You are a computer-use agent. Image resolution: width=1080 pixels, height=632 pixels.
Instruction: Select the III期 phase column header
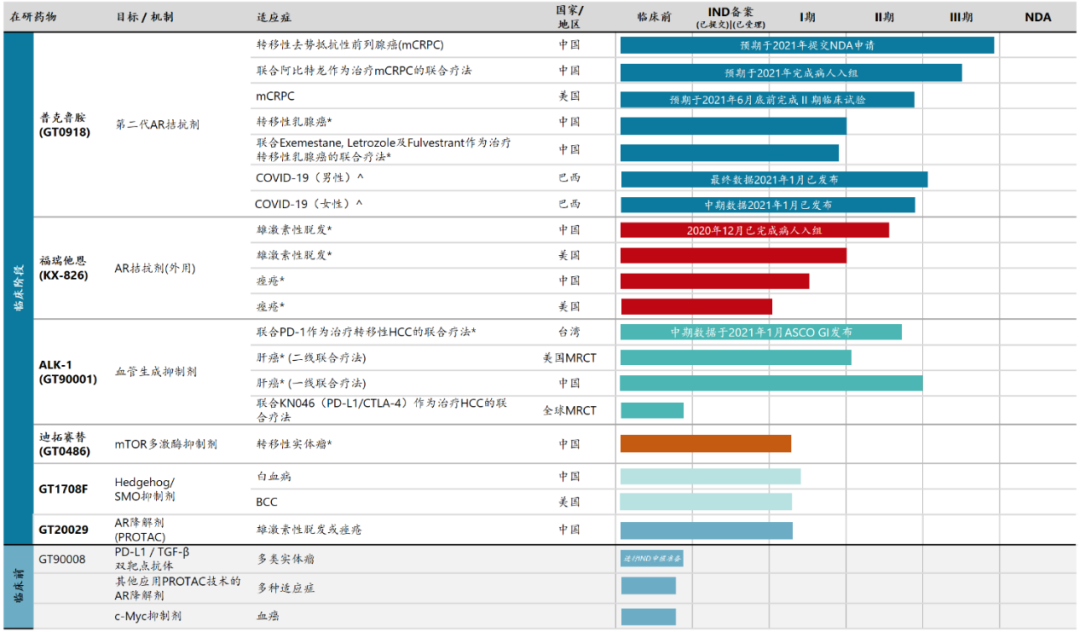point(963,17)
